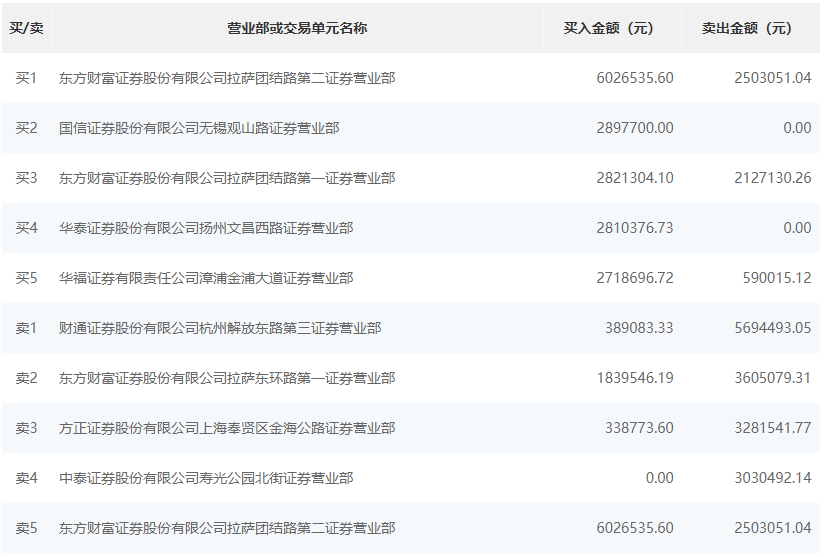This screenshot has width=825, height=557.
Task: Click 中泰证券股份有限公司寿光公园北街证券营业部
Action: pyautogui.click(x=206, y=478)
